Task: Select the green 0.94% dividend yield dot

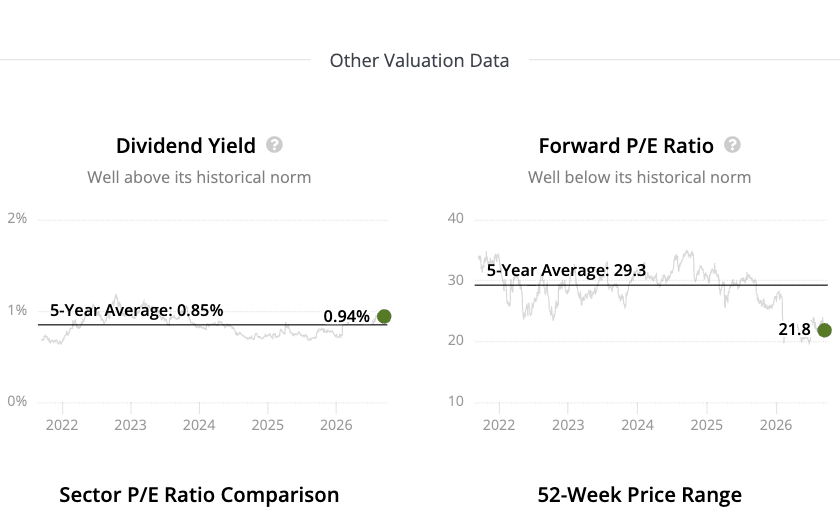Action: 384,316
